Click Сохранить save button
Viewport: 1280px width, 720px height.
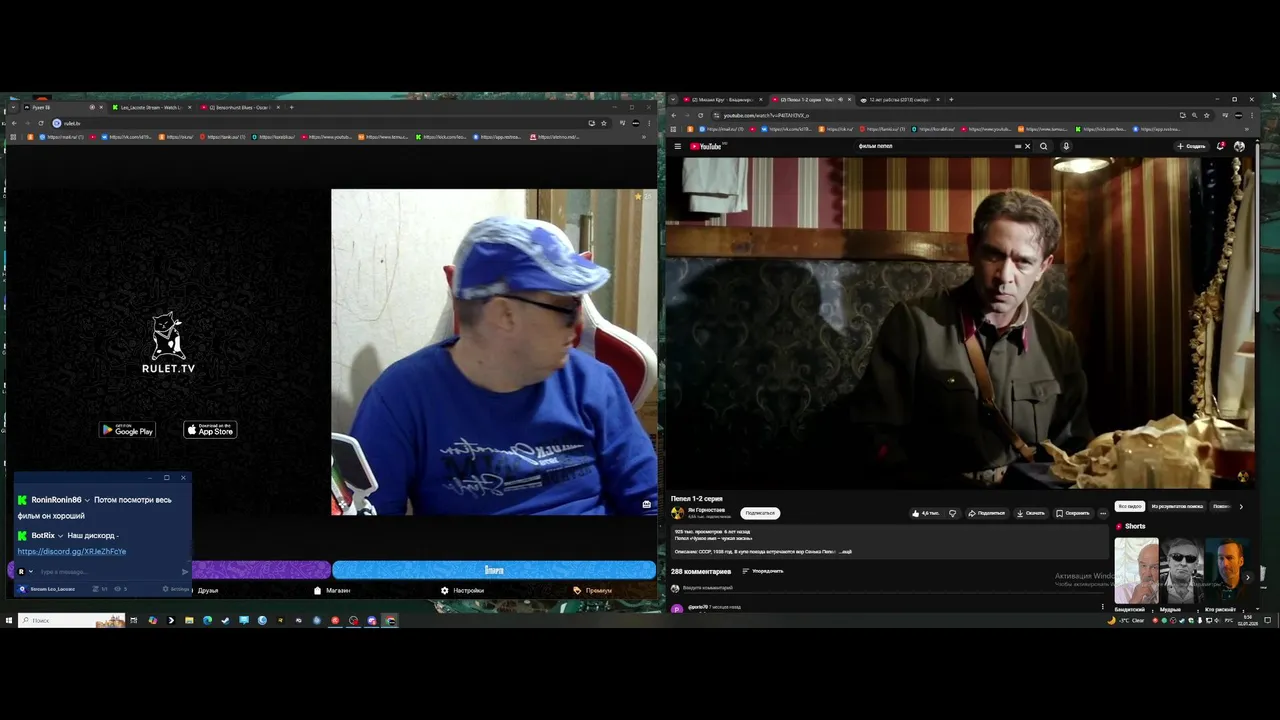(x=1073, y=513)
